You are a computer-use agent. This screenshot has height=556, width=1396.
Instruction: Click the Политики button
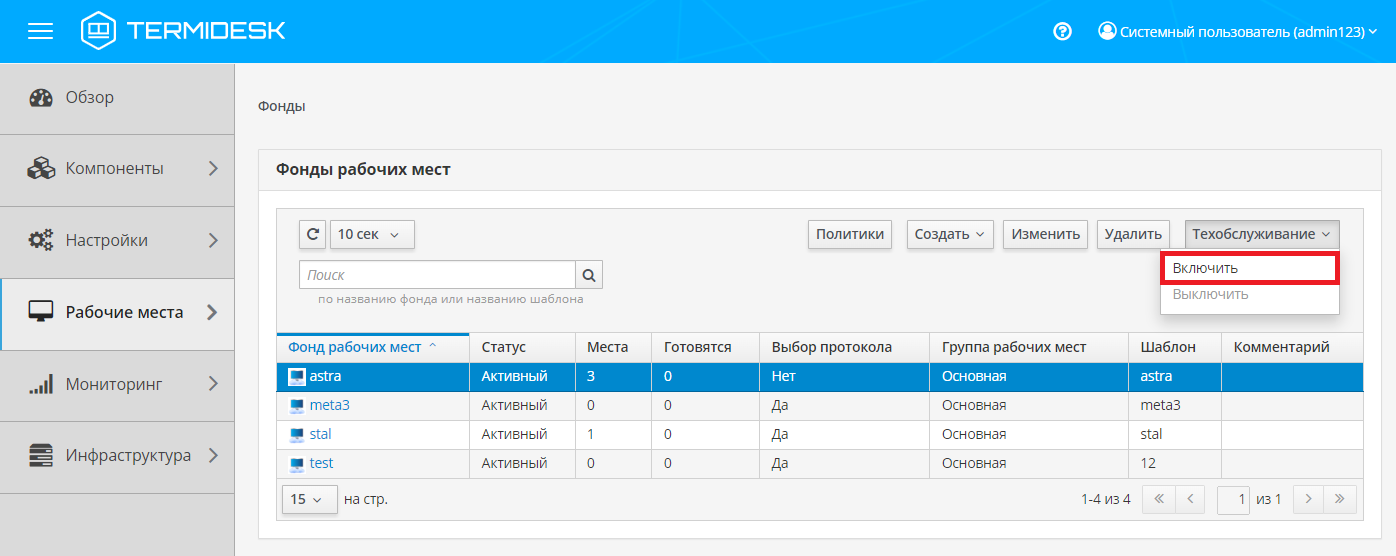click(x=849, y=234)
